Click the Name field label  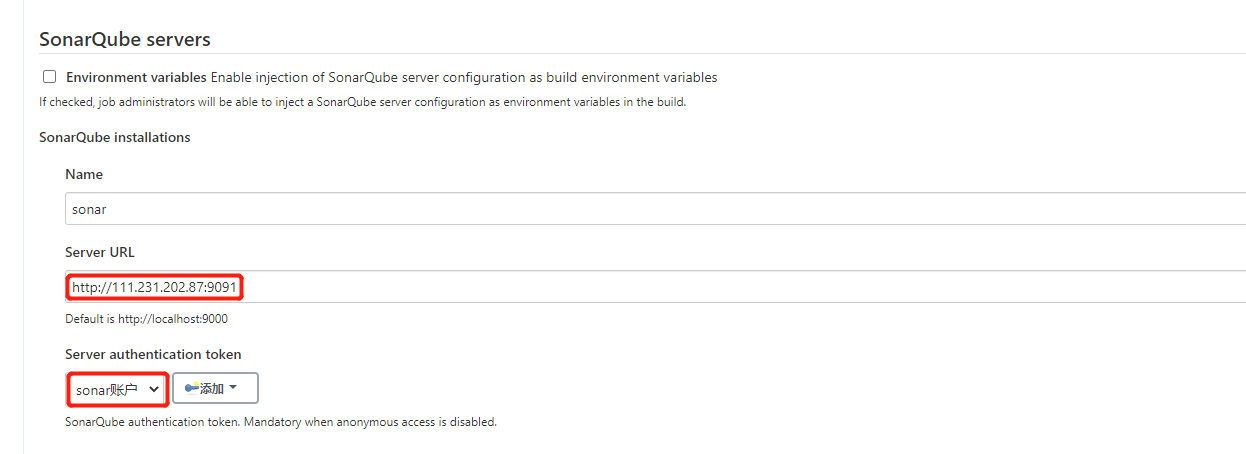(84, 174)
